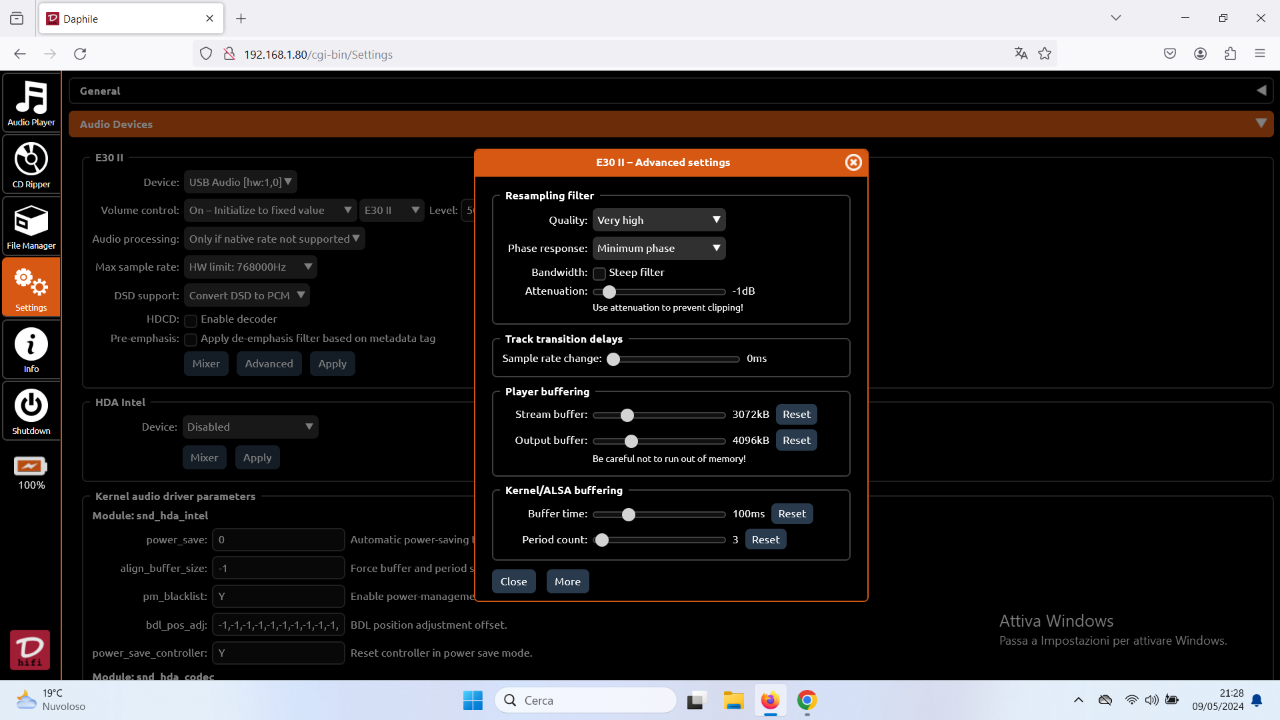The image size is (1280, 720).
Task: Open the Firefox account icon
Action: pos(1200,54)
